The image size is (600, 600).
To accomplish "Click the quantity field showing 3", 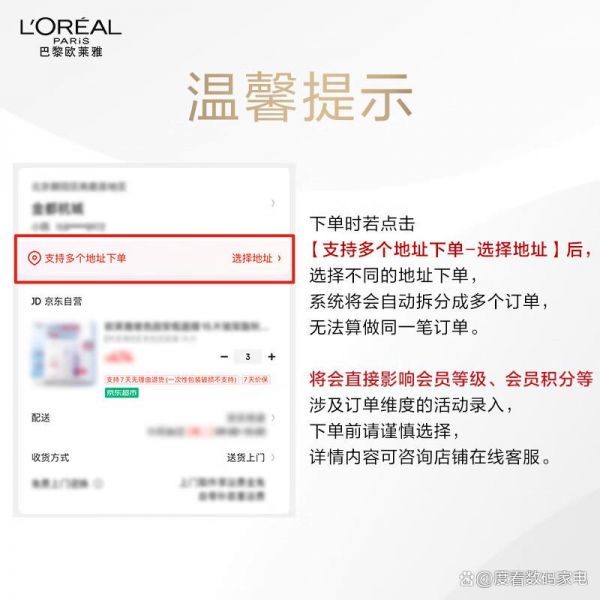I will [x=248, y=357].
